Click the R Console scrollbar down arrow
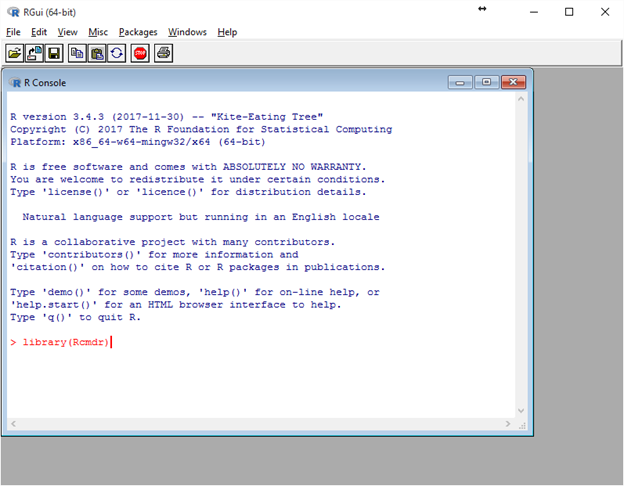Image resolution: width=624 pixels, height=486 pixels. [x=518, y=410]
